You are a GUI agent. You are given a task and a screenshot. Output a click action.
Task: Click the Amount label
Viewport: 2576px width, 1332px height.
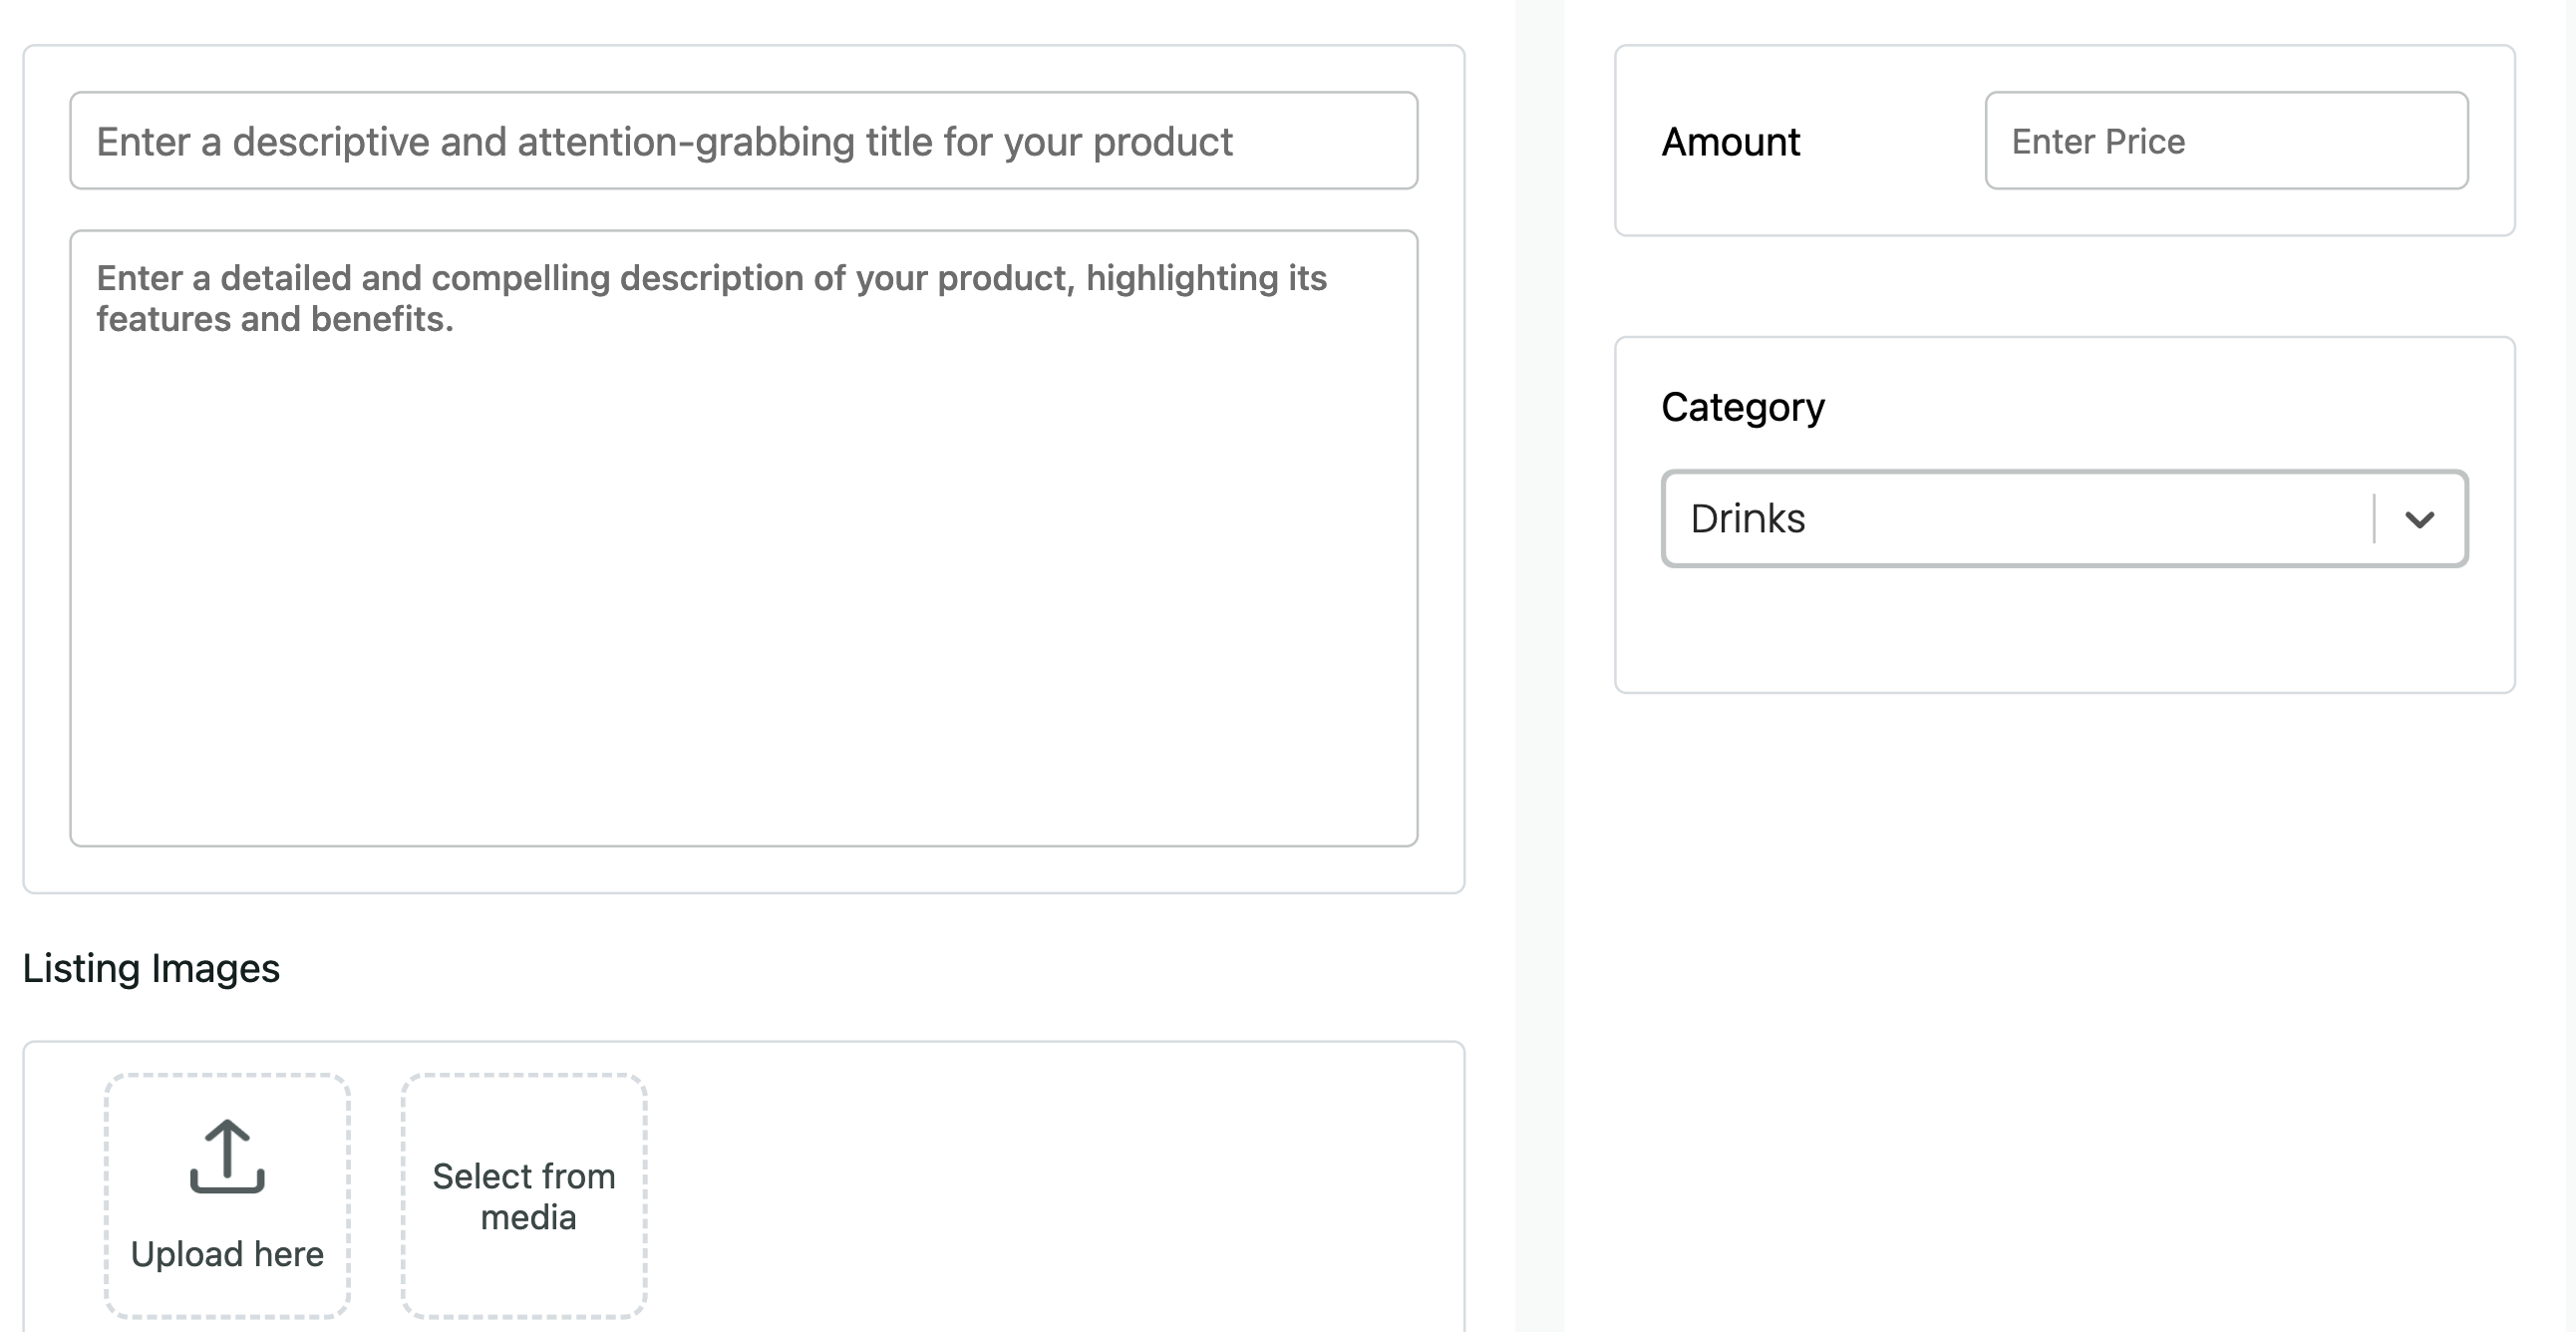[1730, 142]
